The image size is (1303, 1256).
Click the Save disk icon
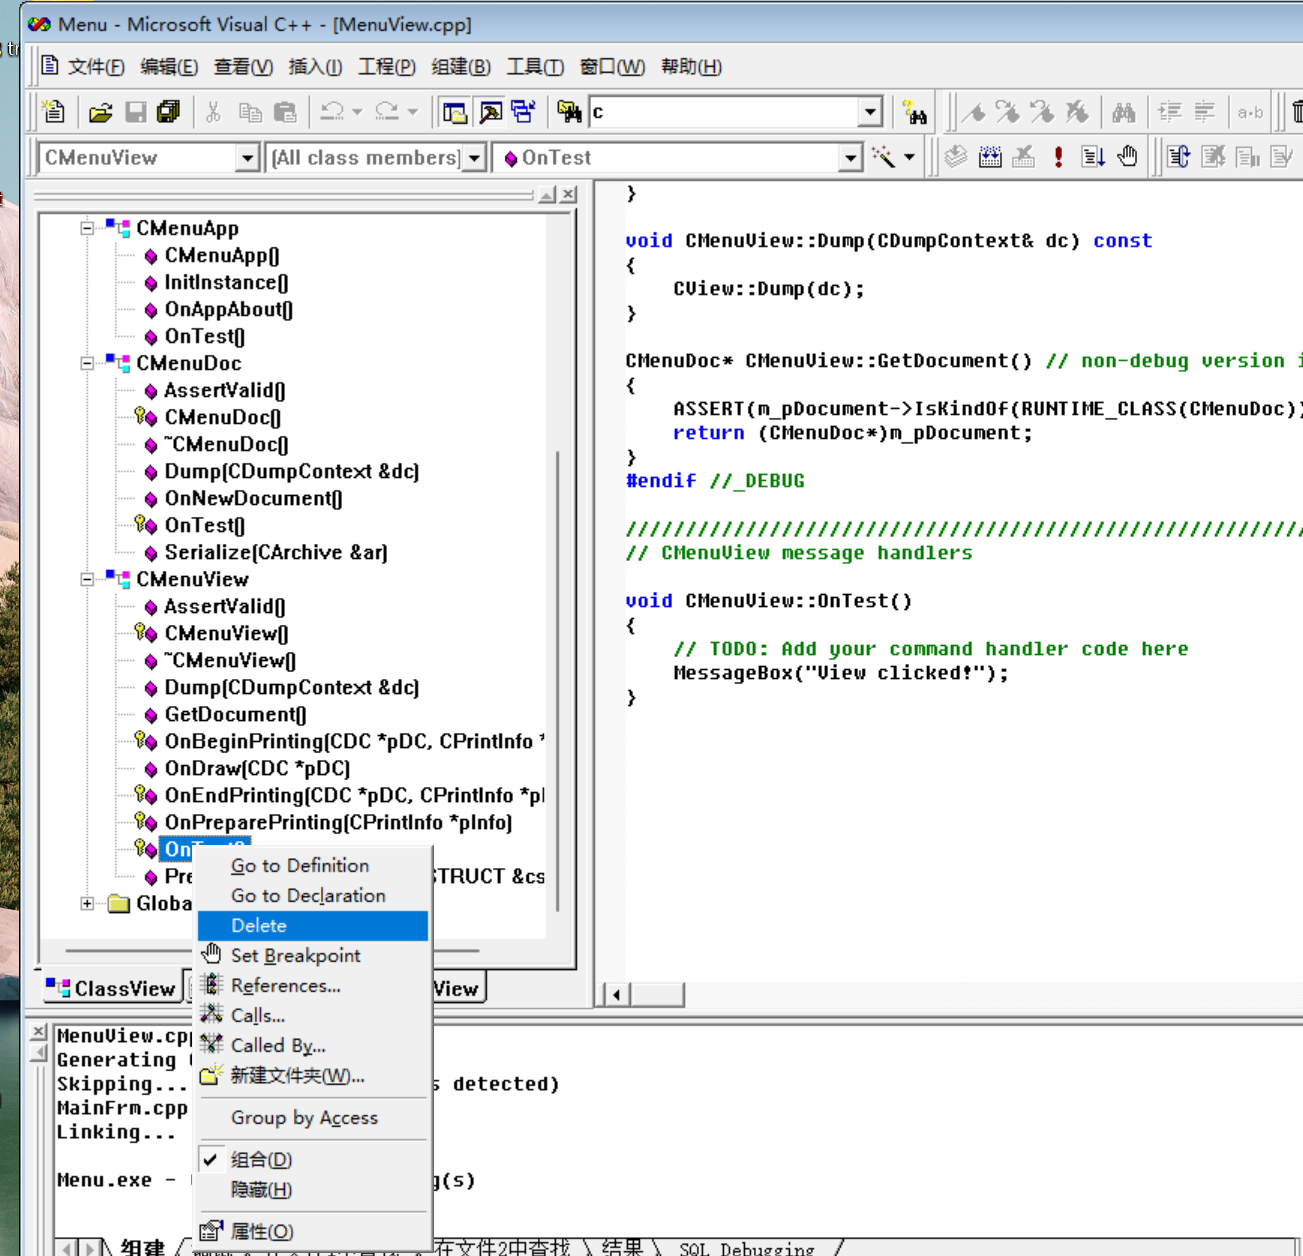pos(136,112)
